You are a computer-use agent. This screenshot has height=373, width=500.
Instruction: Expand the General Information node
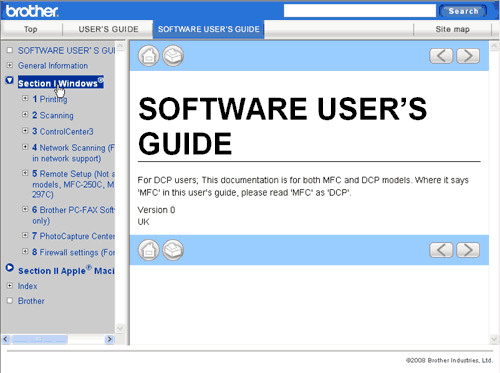(10, 65)
